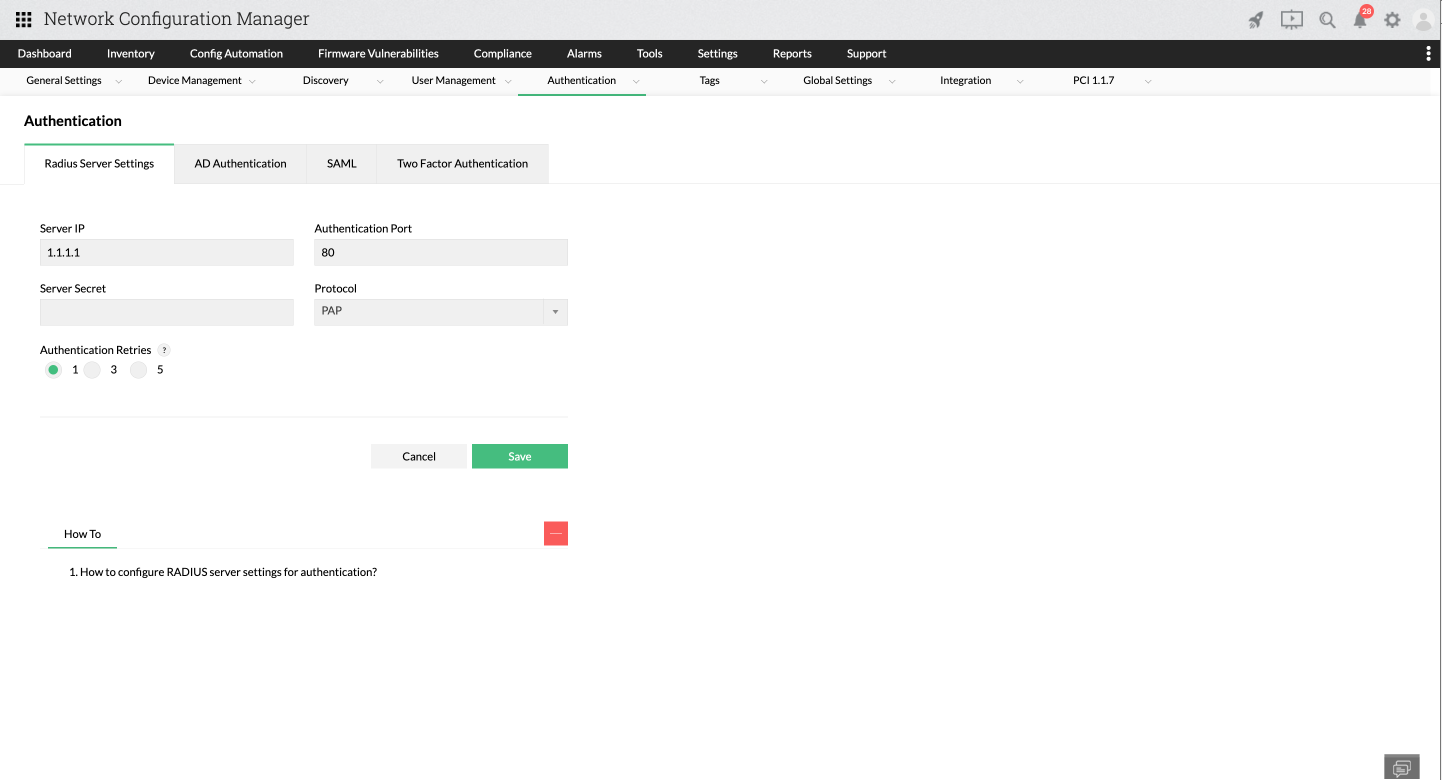The width and height of the screenshot is (1442, 780).
Task: Open the vertical three-dot menu
Action: [1428, 54]
